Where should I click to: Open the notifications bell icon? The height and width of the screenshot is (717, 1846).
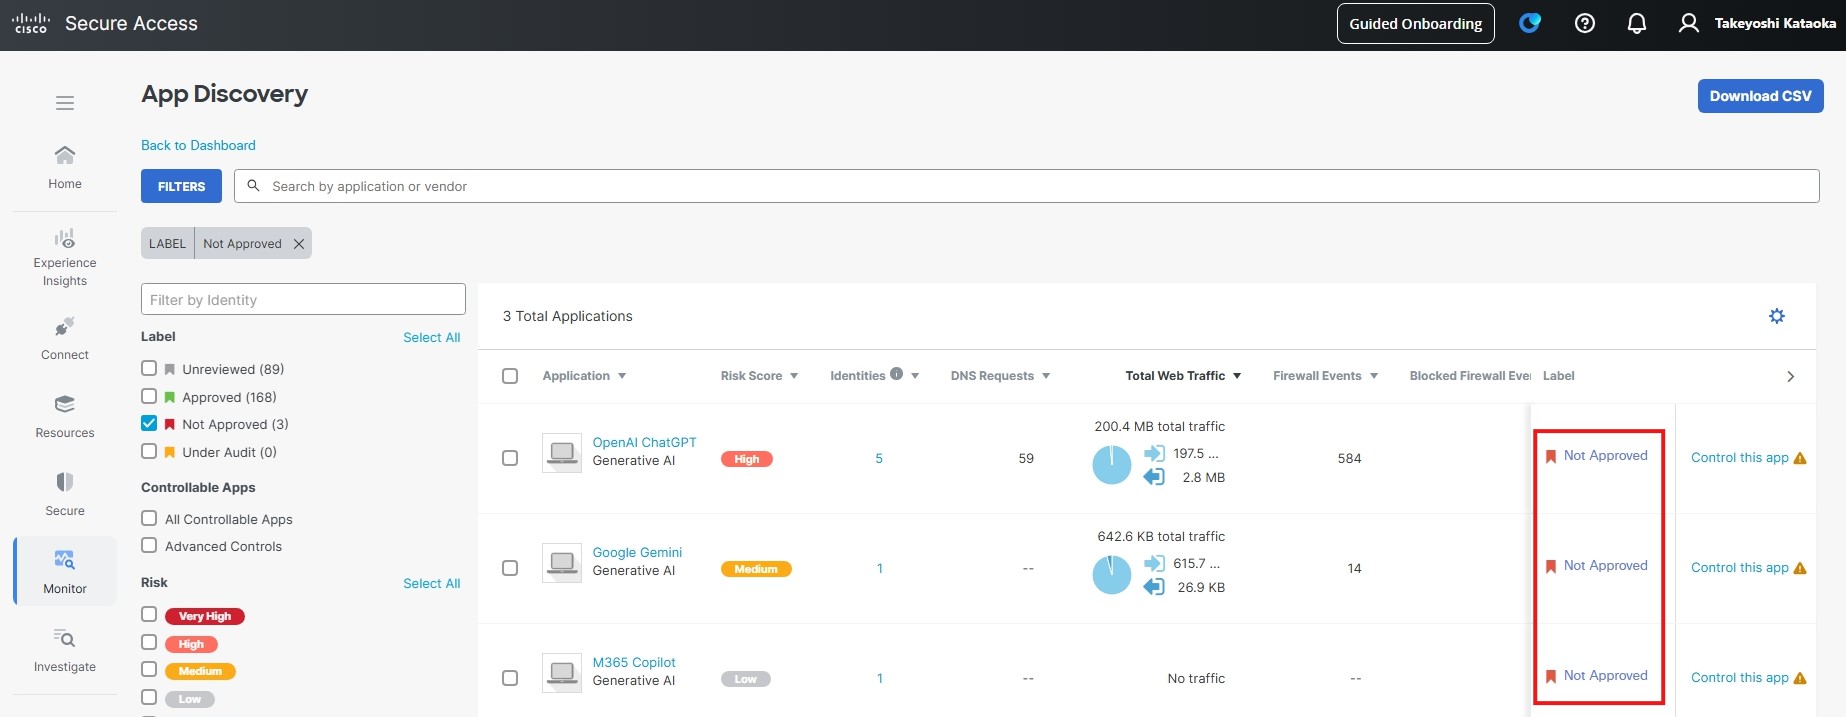click(1636, 23)
